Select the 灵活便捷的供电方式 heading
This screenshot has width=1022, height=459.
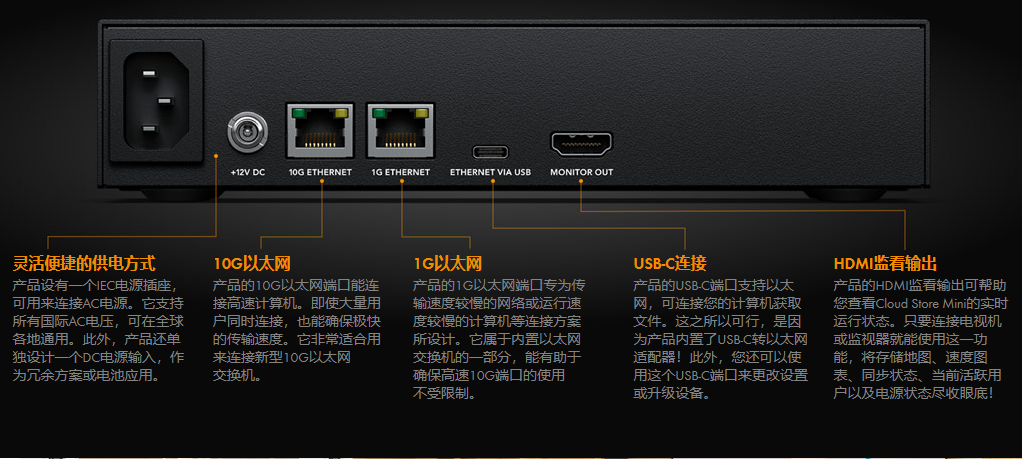(85, 263)
